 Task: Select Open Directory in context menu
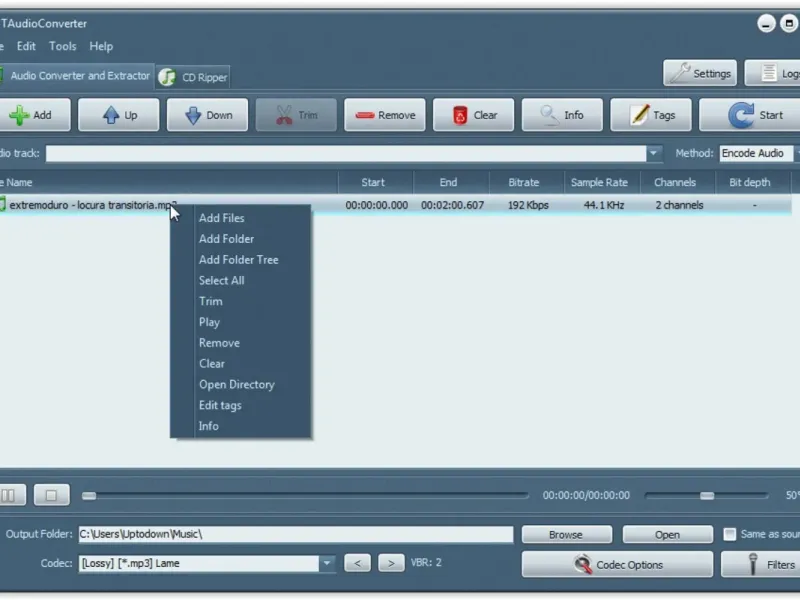tap(237, 385)
